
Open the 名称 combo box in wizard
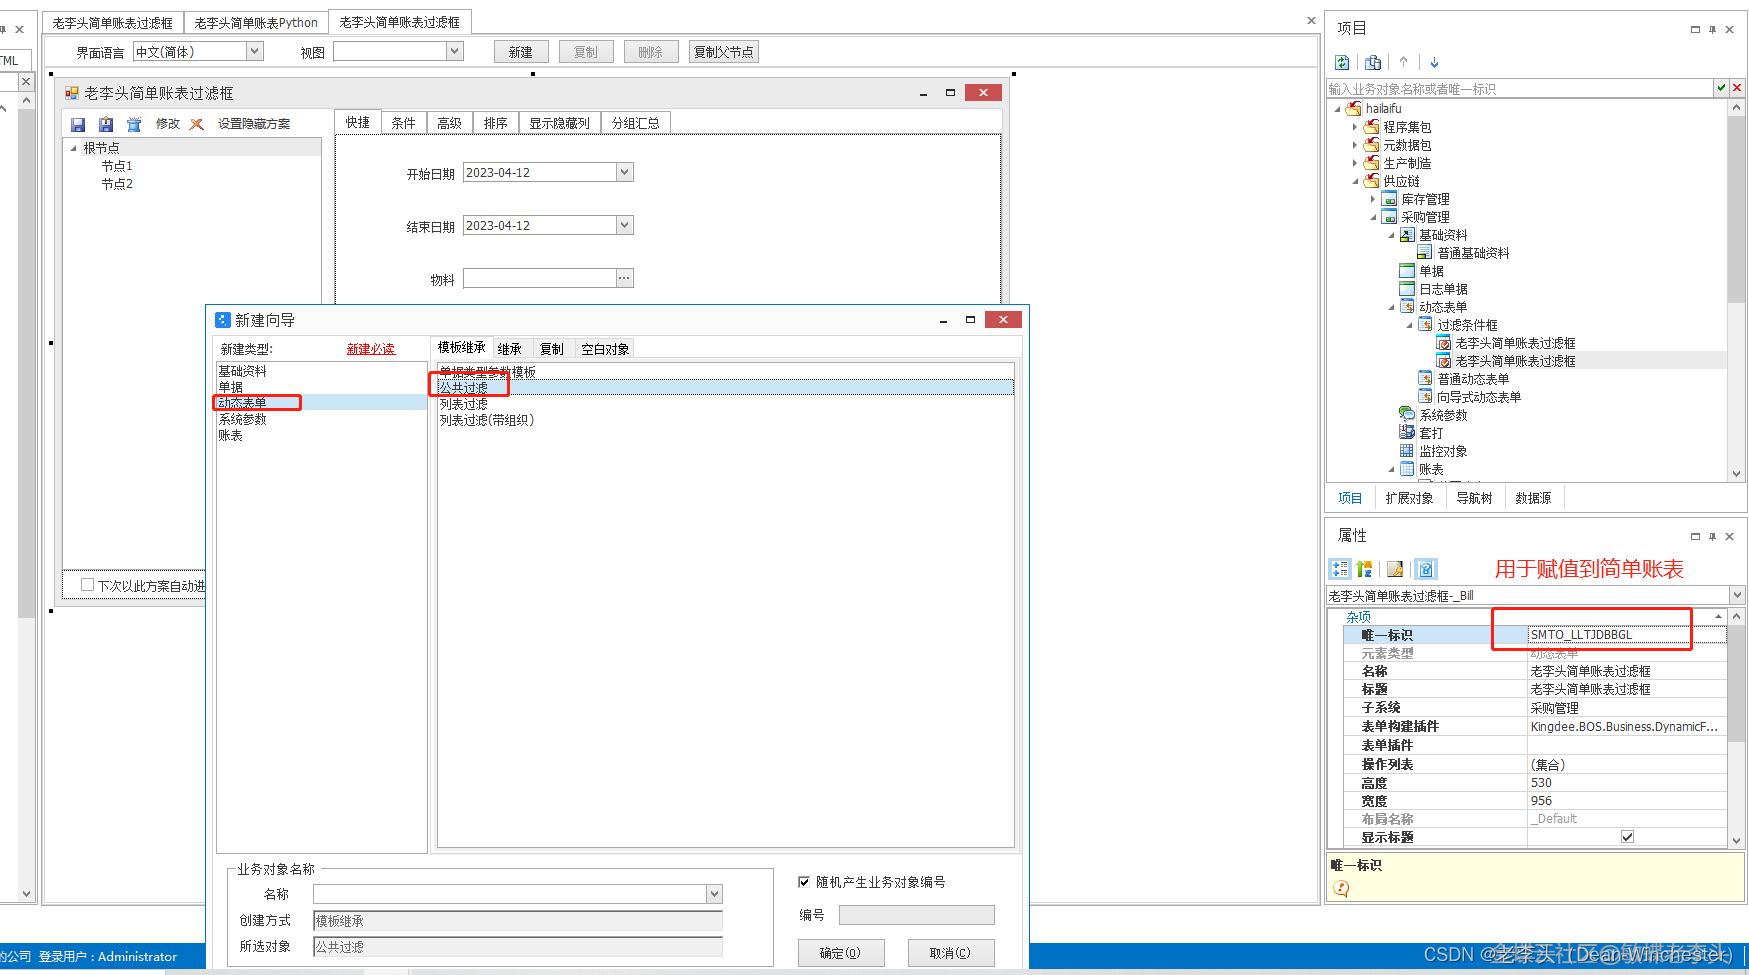click(714, 894)
